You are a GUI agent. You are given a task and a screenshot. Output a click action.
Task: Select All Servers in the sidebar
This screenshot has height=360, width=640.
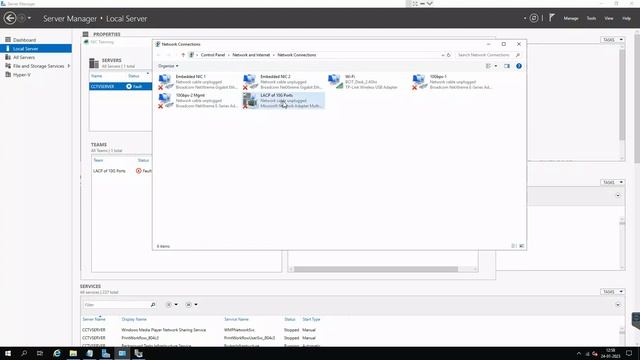pyautogui.click(x=24, y=58)
